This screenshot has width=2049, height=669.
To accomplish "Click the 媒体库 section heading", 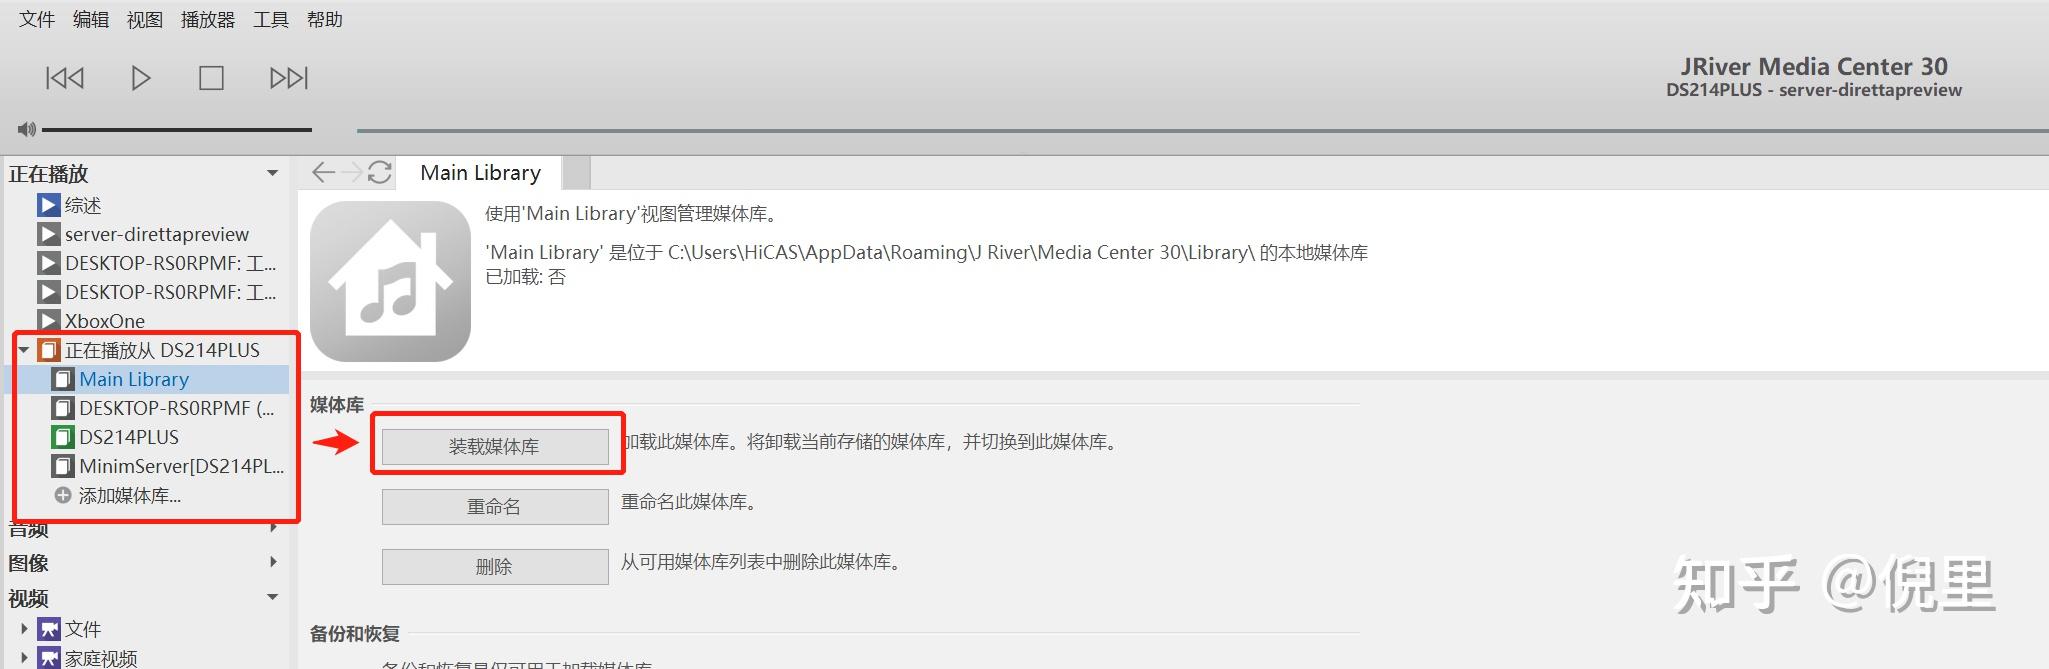I will [x=337, y=404].
